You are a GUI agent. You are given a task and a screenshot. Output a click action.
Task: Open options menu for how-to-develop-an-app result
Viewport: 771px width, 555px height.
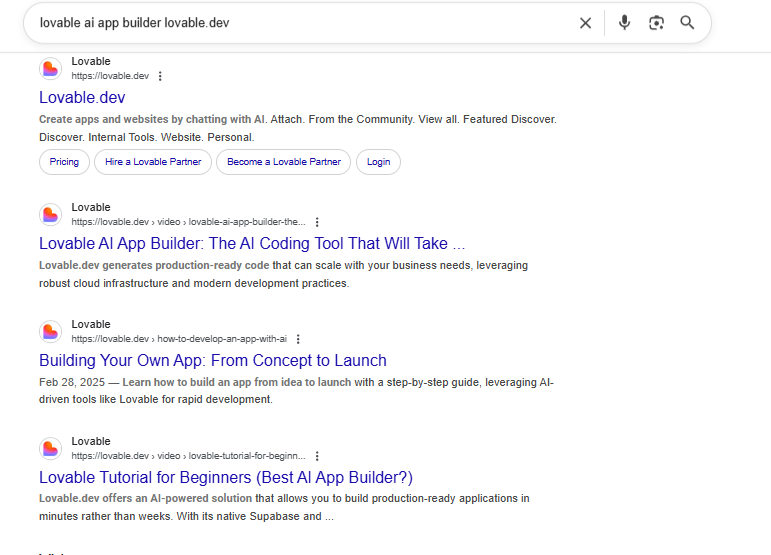(x=298, y=339)
